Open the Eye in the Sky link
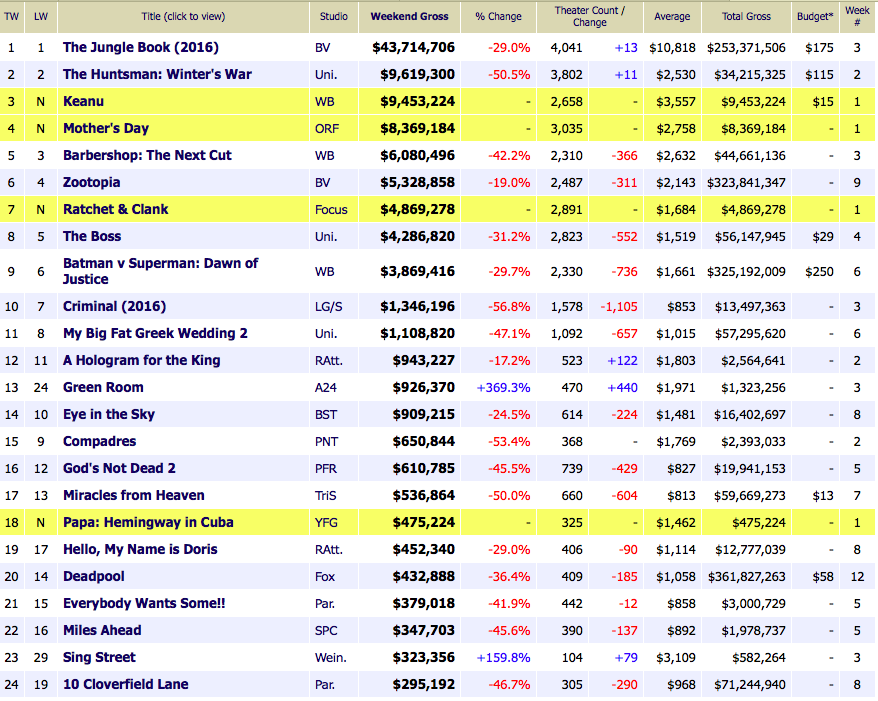 pyautogui.click(x=109, y=414)
